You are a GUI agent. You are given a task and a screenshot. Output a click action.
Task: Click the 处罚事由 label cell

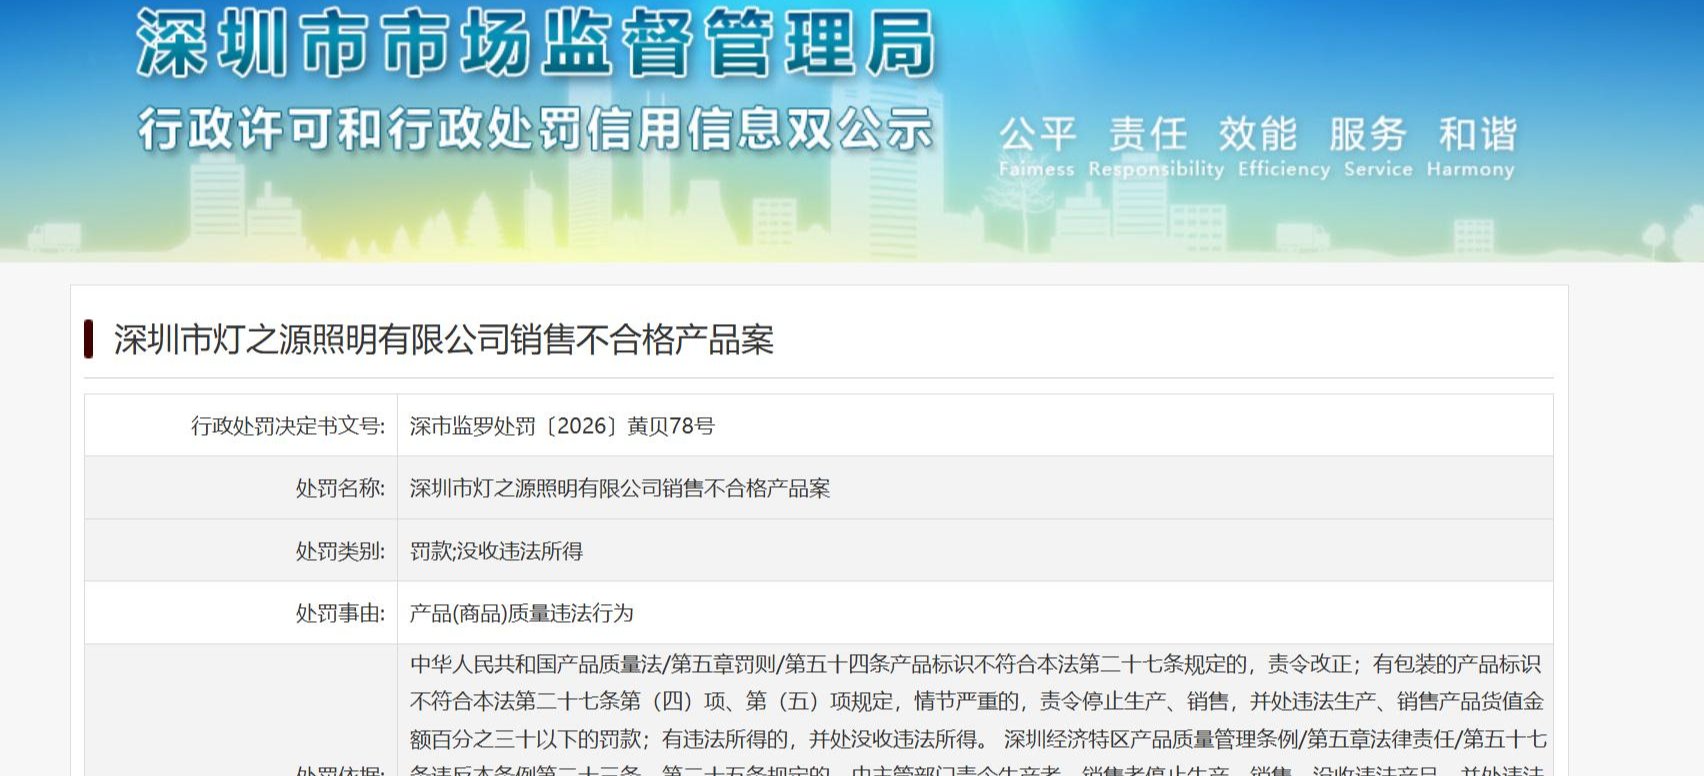[x=241, y=613]
